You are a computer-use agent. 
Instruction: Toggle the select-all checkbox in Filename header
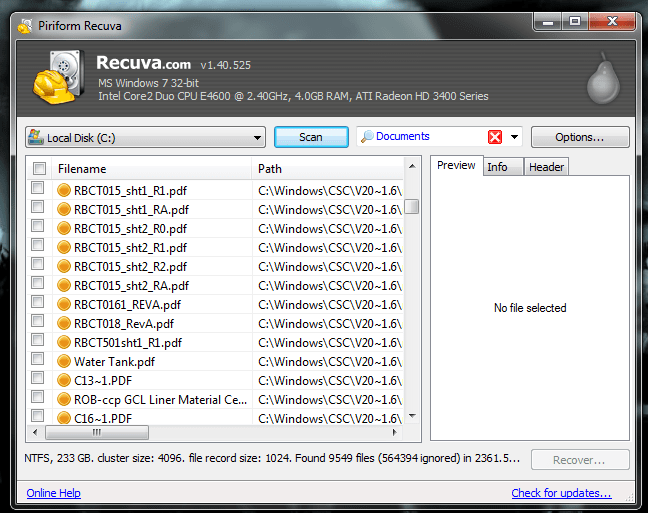tap(39, 169)
